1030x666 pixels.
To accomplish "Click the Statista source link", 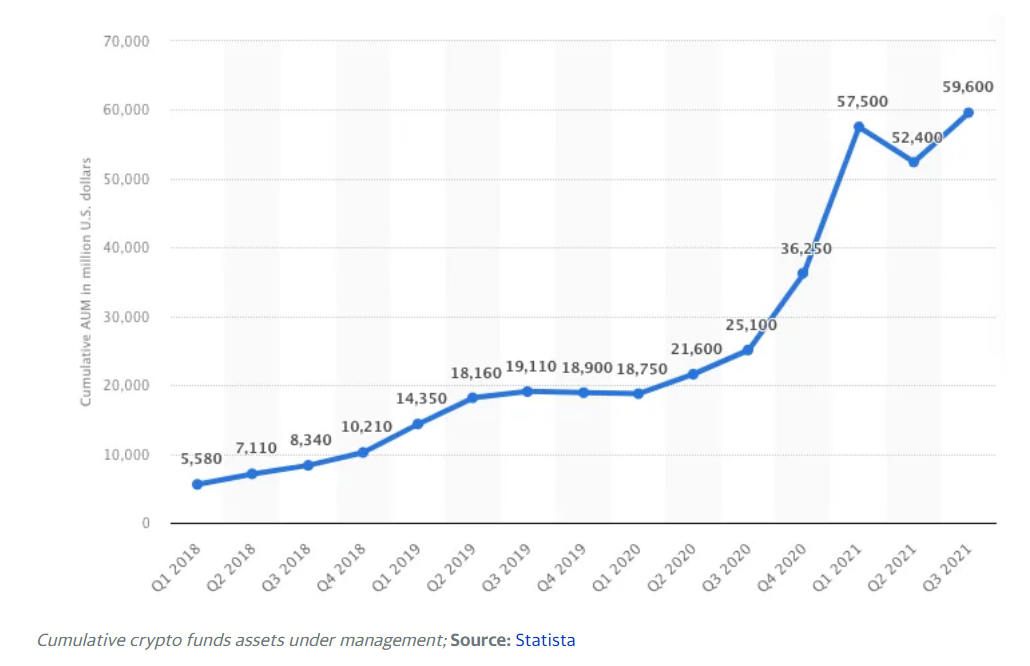I will click(x=545, y=640).
